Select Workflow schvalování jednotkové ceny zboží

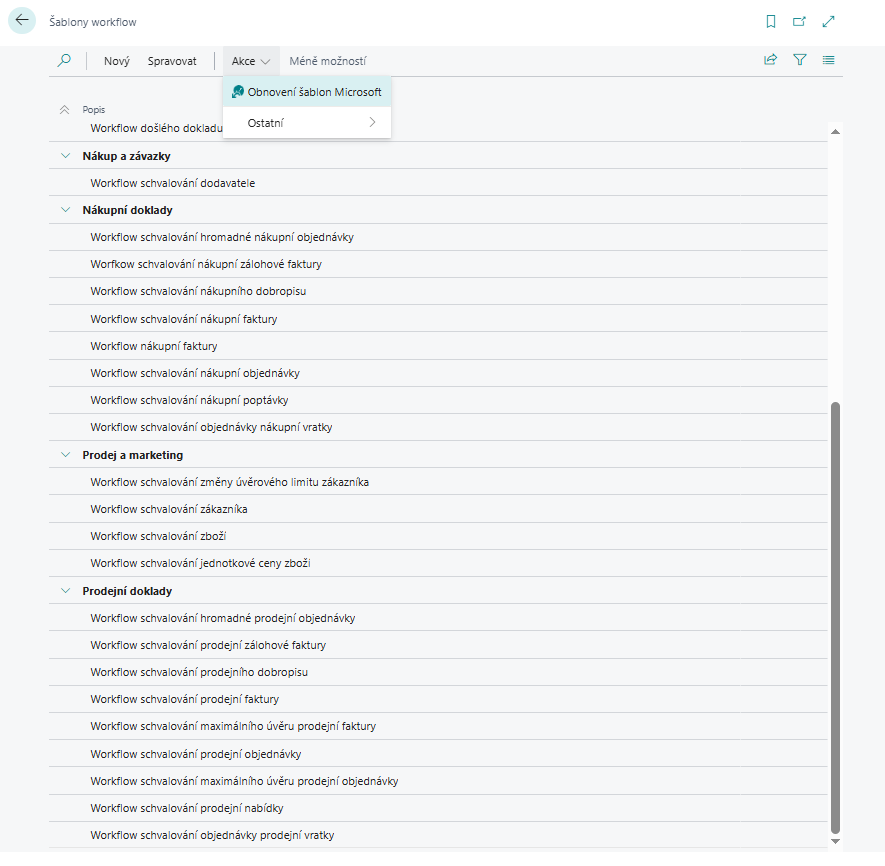[438, 563]
